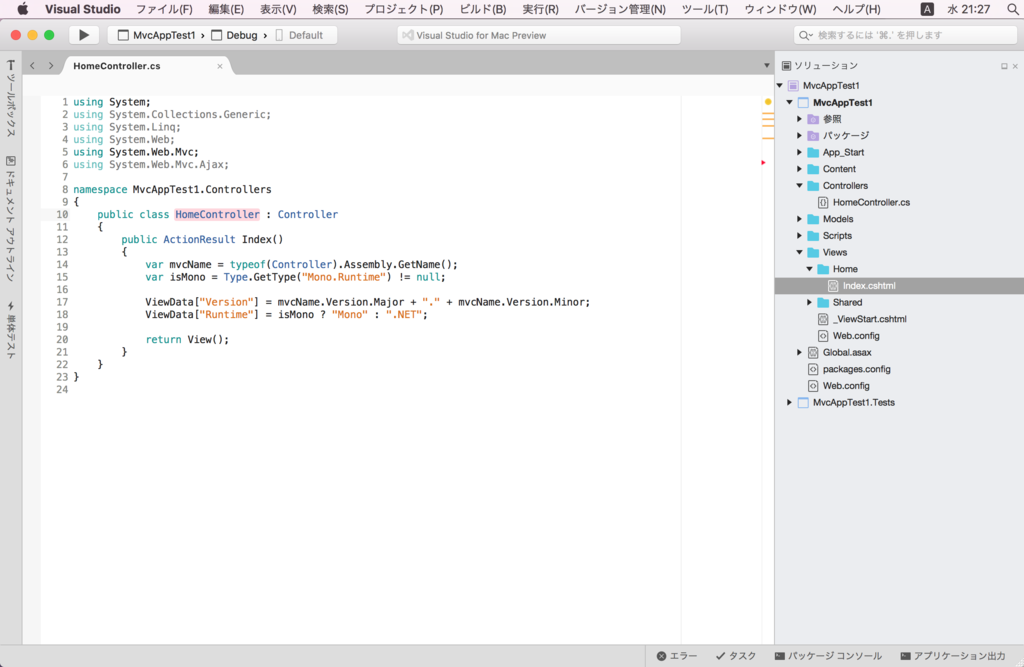Click the Solution pad dock toggle icon

1004,66
